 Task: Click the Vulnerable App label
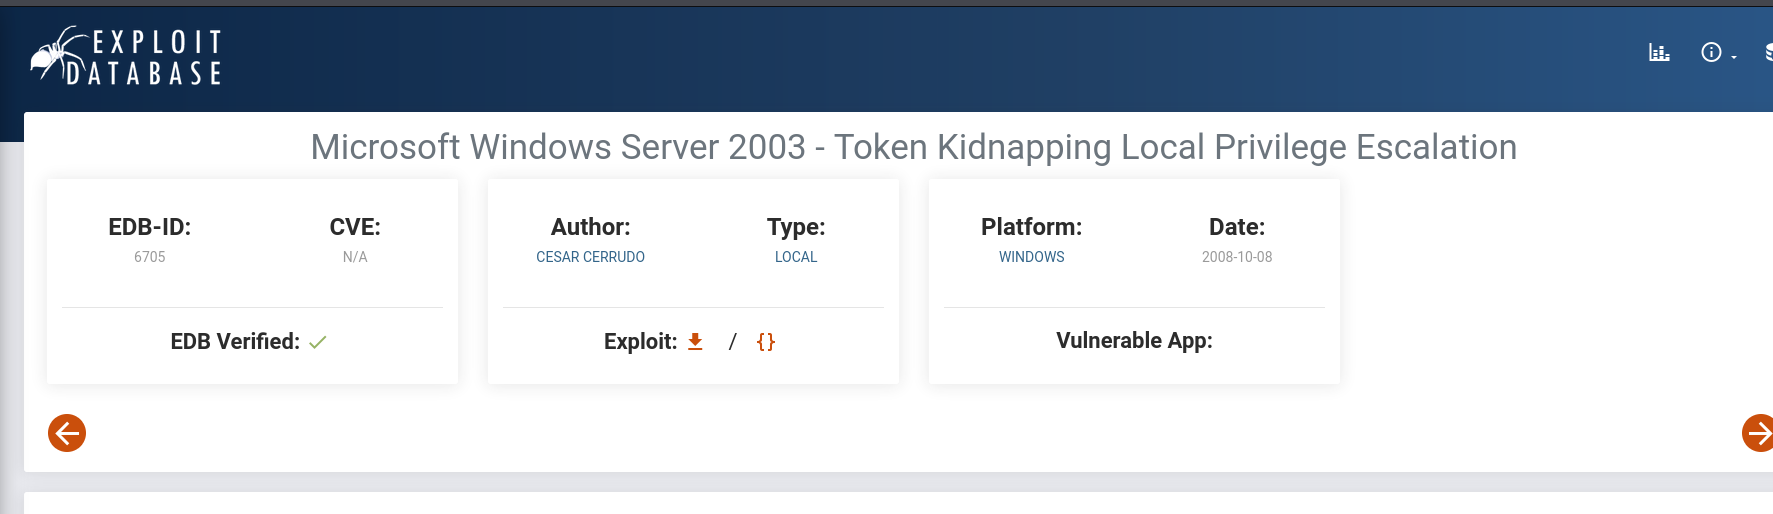pos(1134,341)
